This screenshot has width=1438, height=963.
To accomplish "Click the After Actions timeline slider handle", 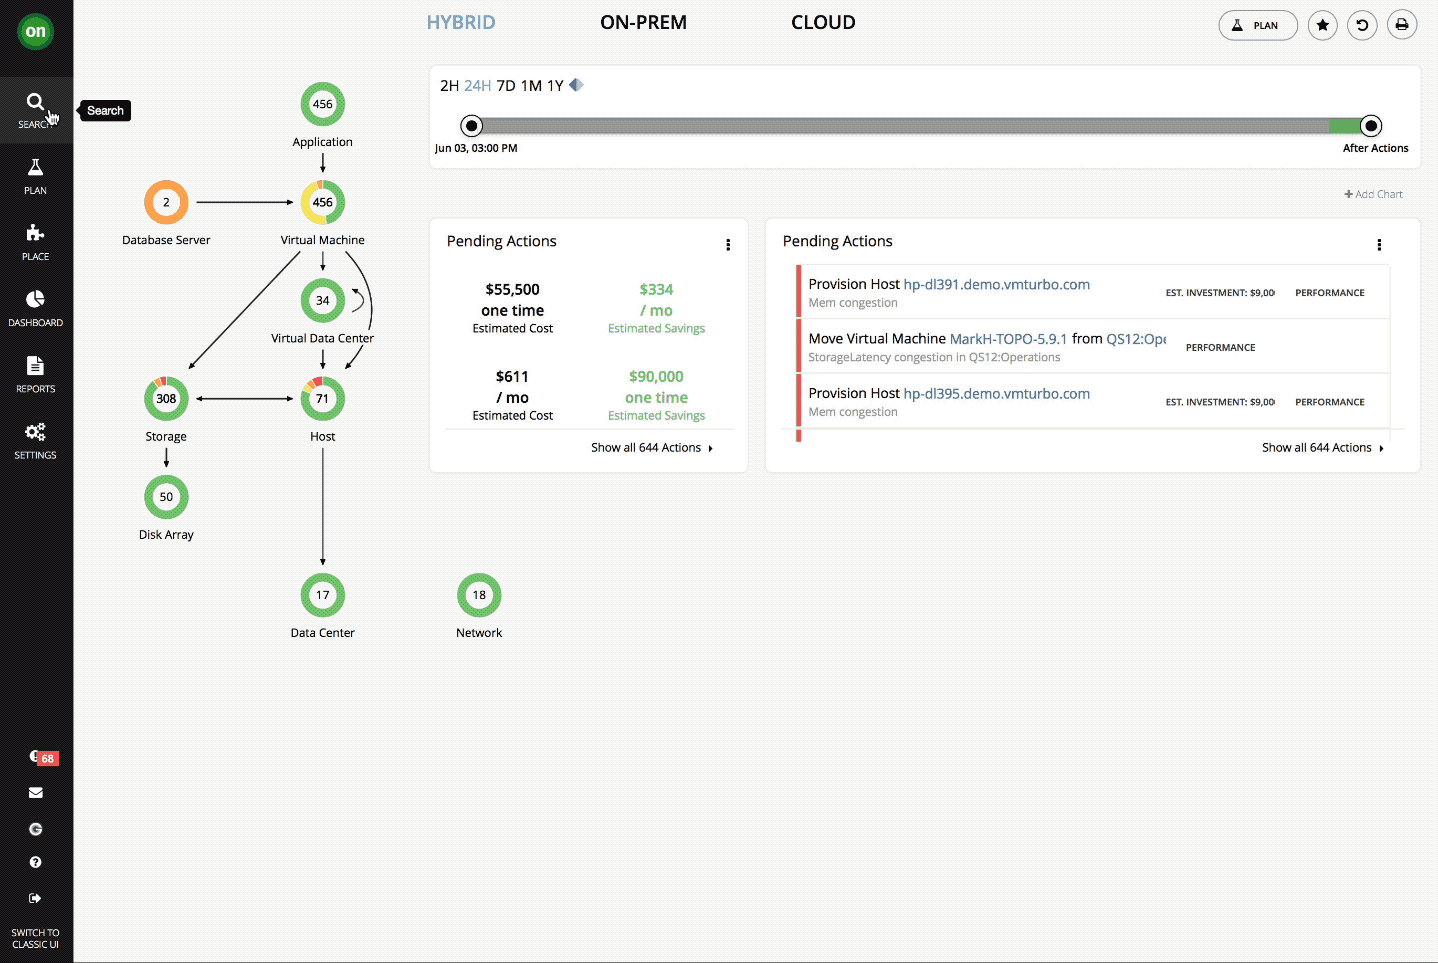I will [1371, 126].
